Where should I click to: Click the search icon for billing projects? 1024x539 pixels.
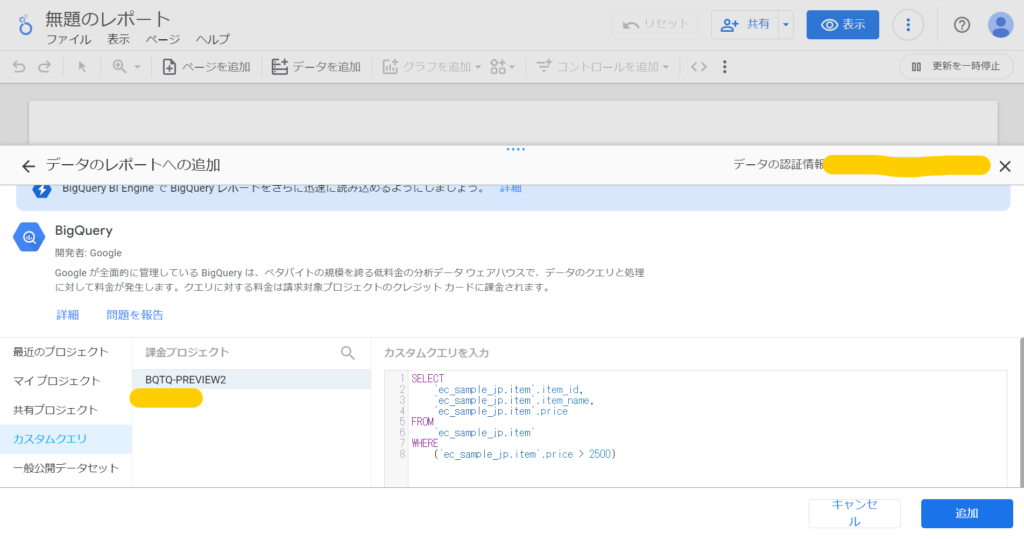[x=348, y=352]
